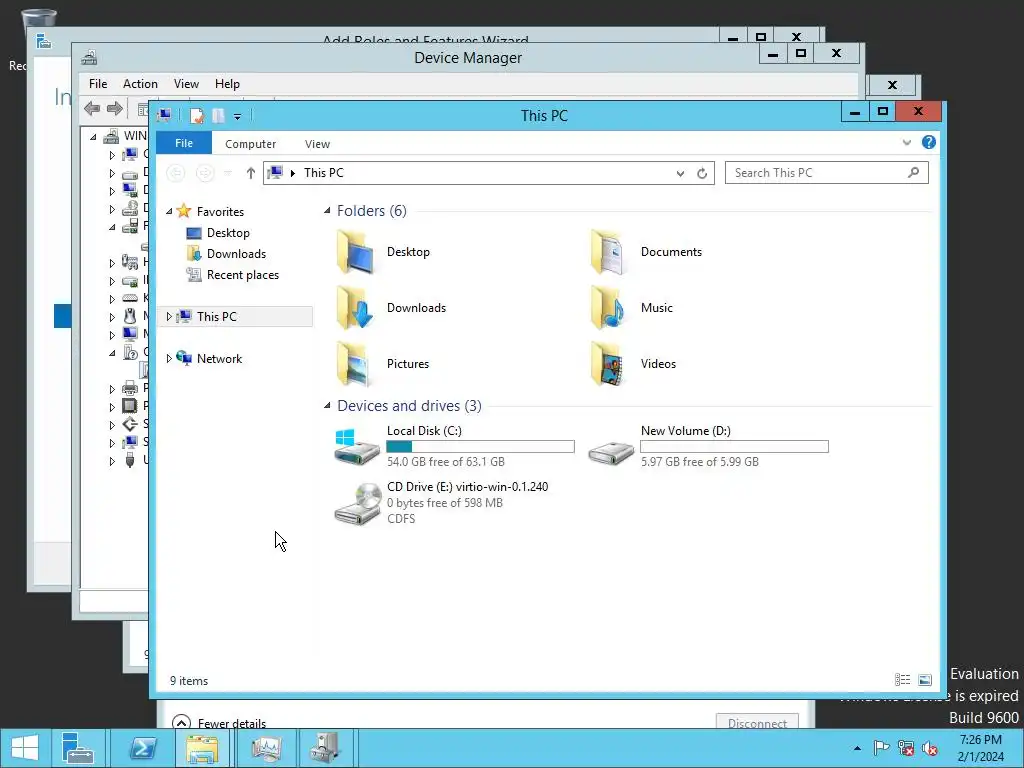Click the search magnifier icon
Viewport: 1024px width, 768px height.
point(914,172)
